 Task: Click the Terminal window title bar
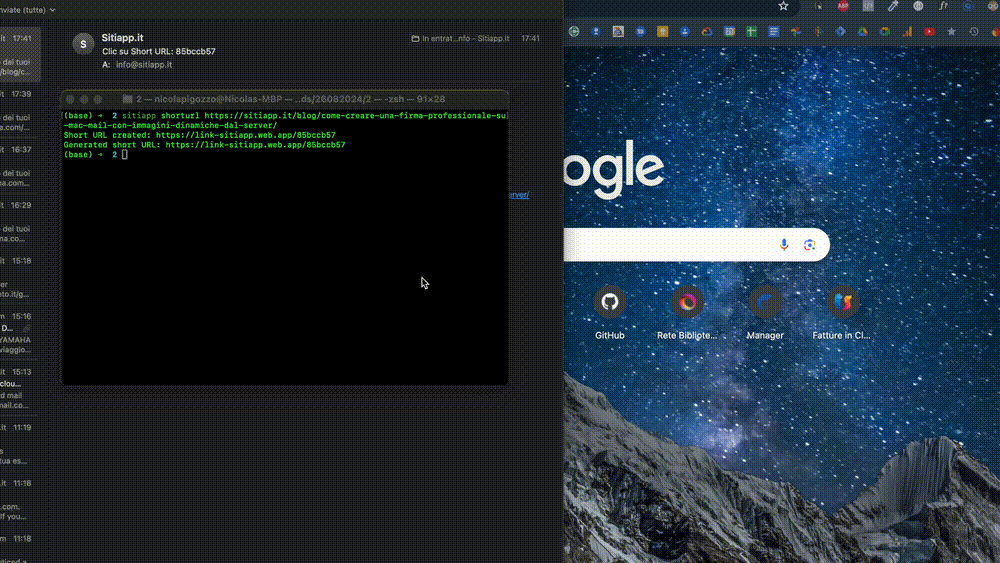[x=284, y=99]
